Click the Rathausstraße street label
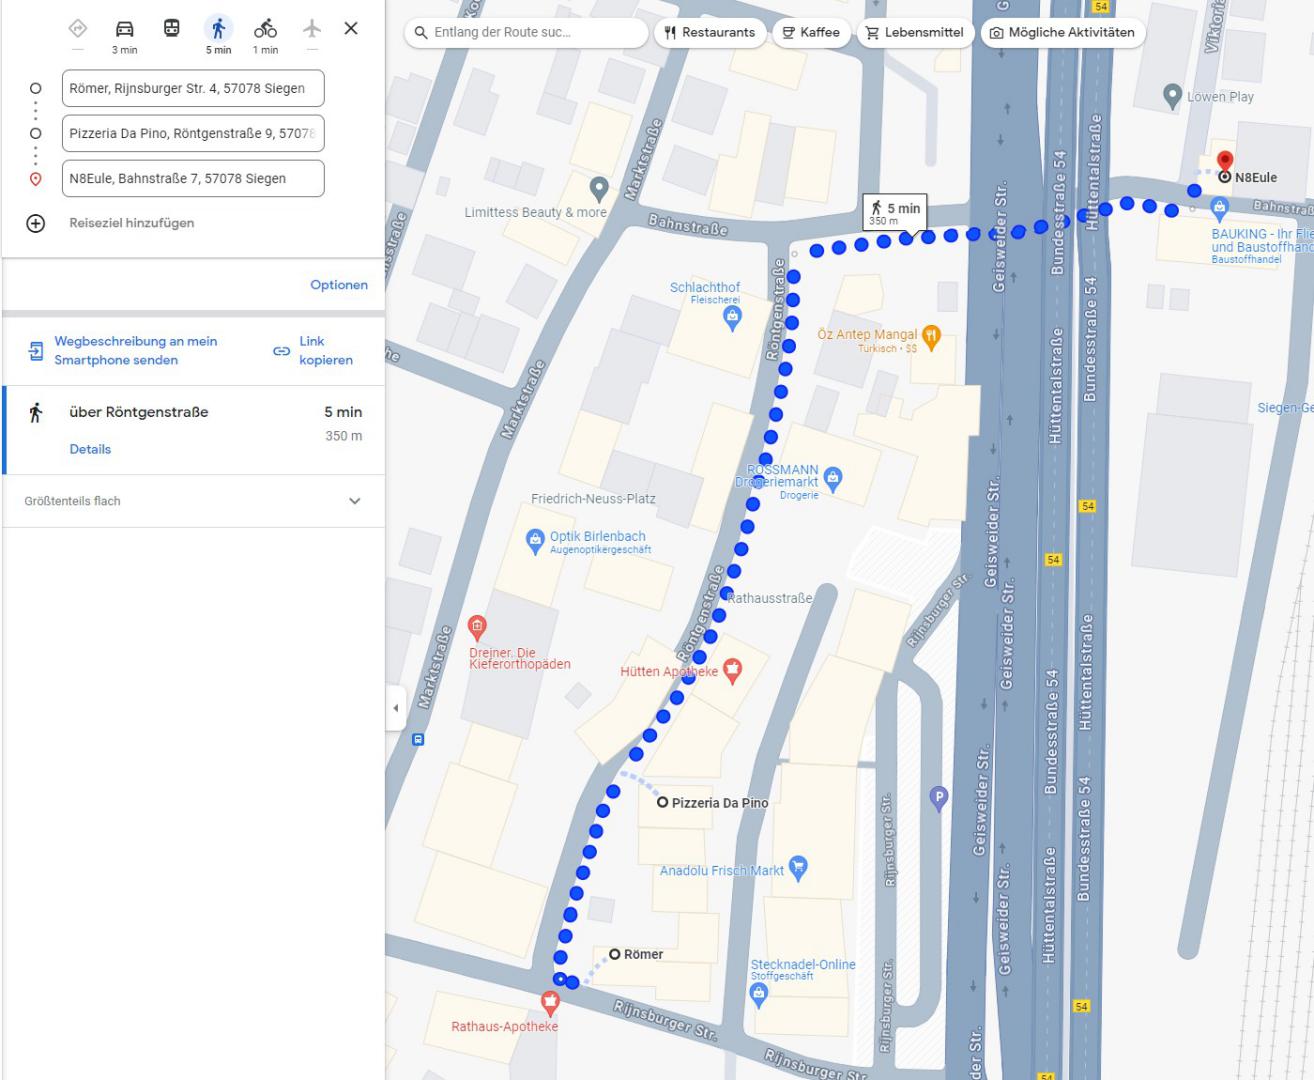 tap(770, 598)
